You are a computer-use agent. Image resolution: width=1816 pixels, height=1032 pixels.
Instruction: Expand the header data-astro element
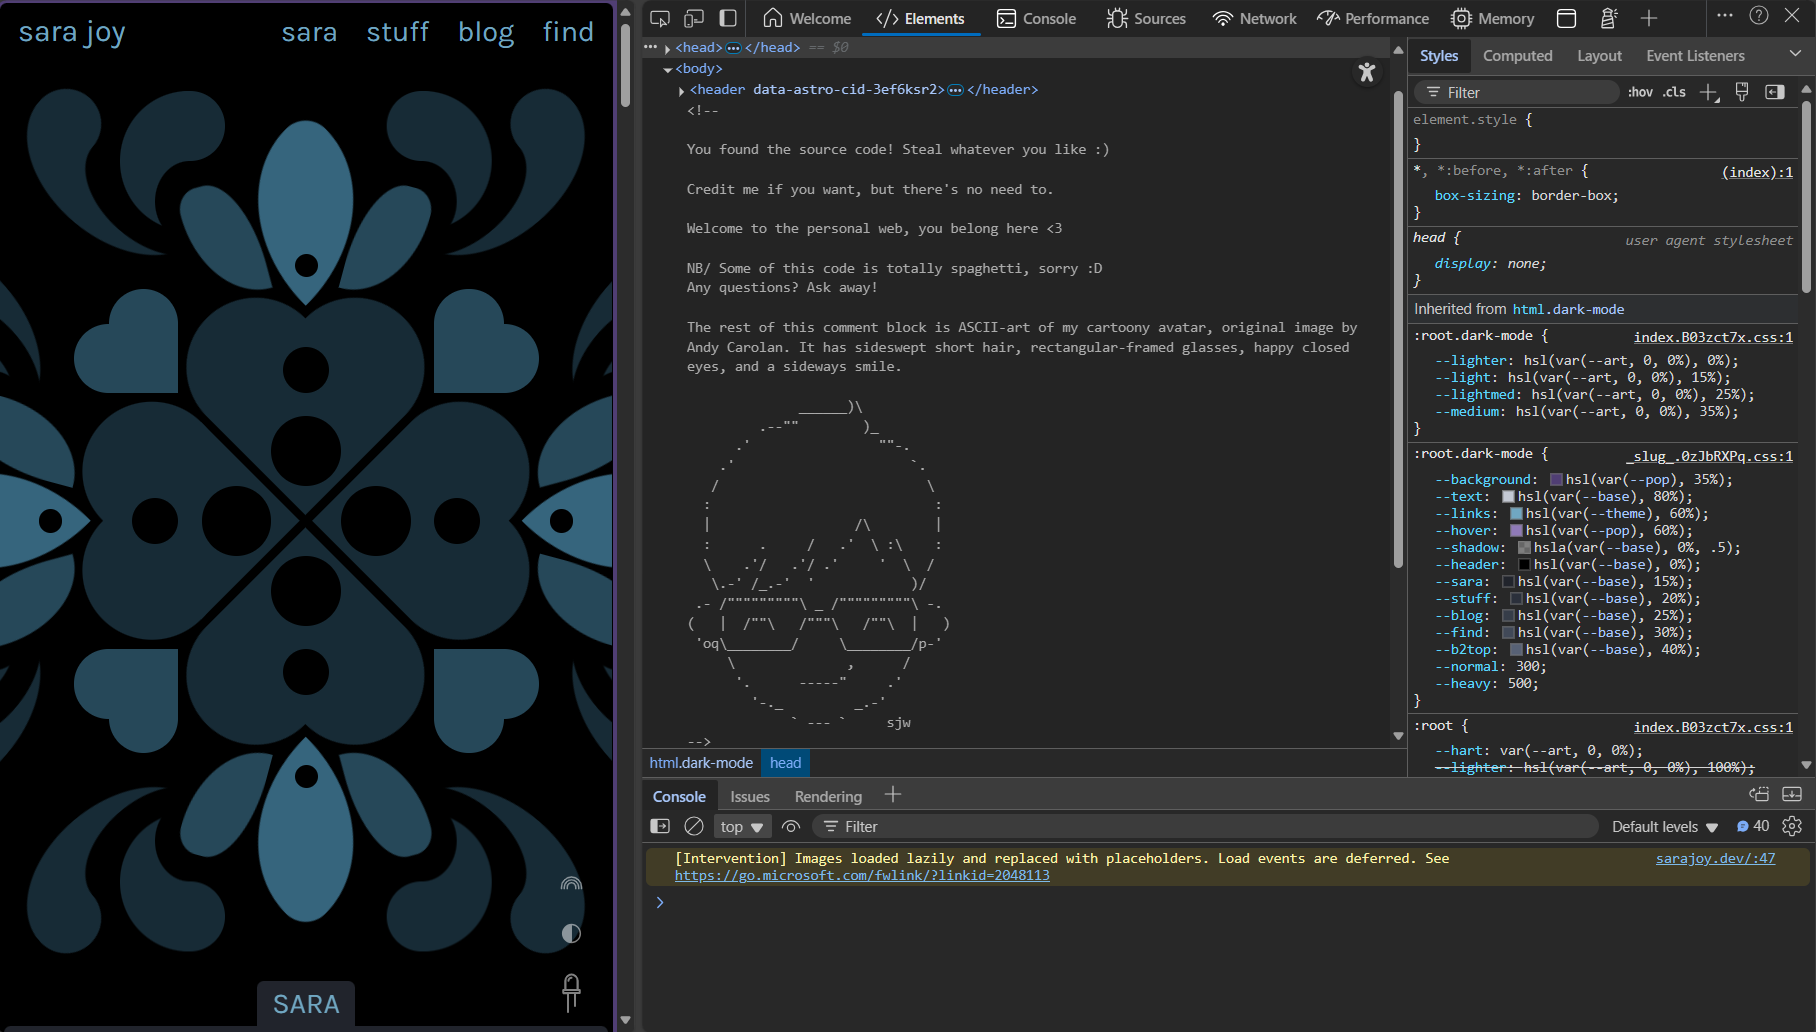click(x=681, y=90)
